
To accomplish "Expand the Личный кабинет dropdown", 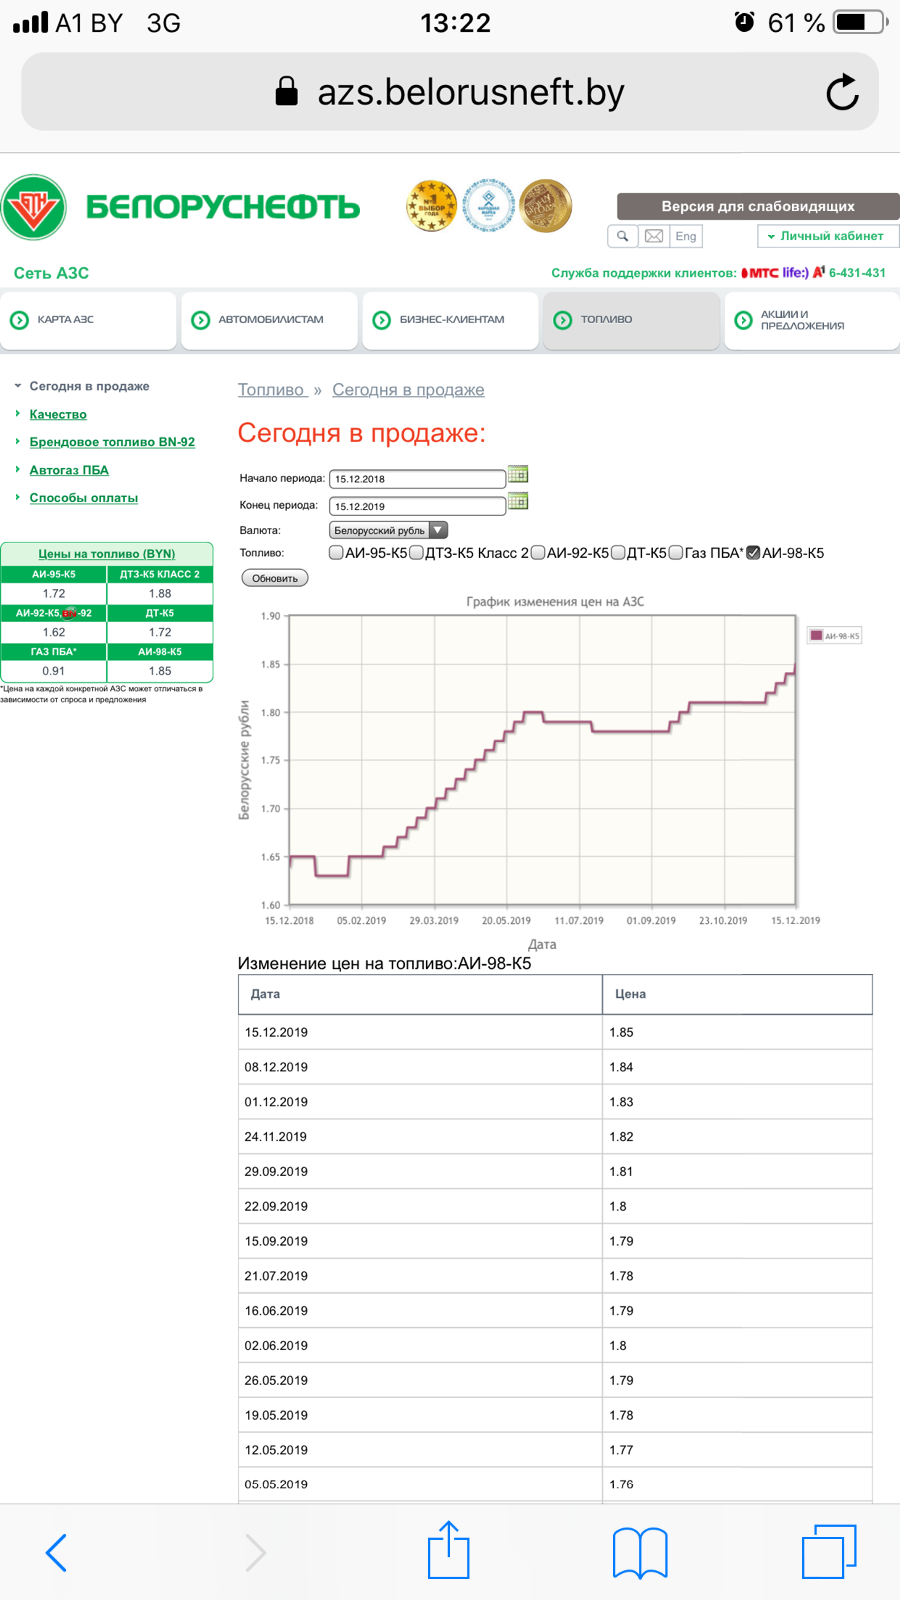I will (828, 236).
